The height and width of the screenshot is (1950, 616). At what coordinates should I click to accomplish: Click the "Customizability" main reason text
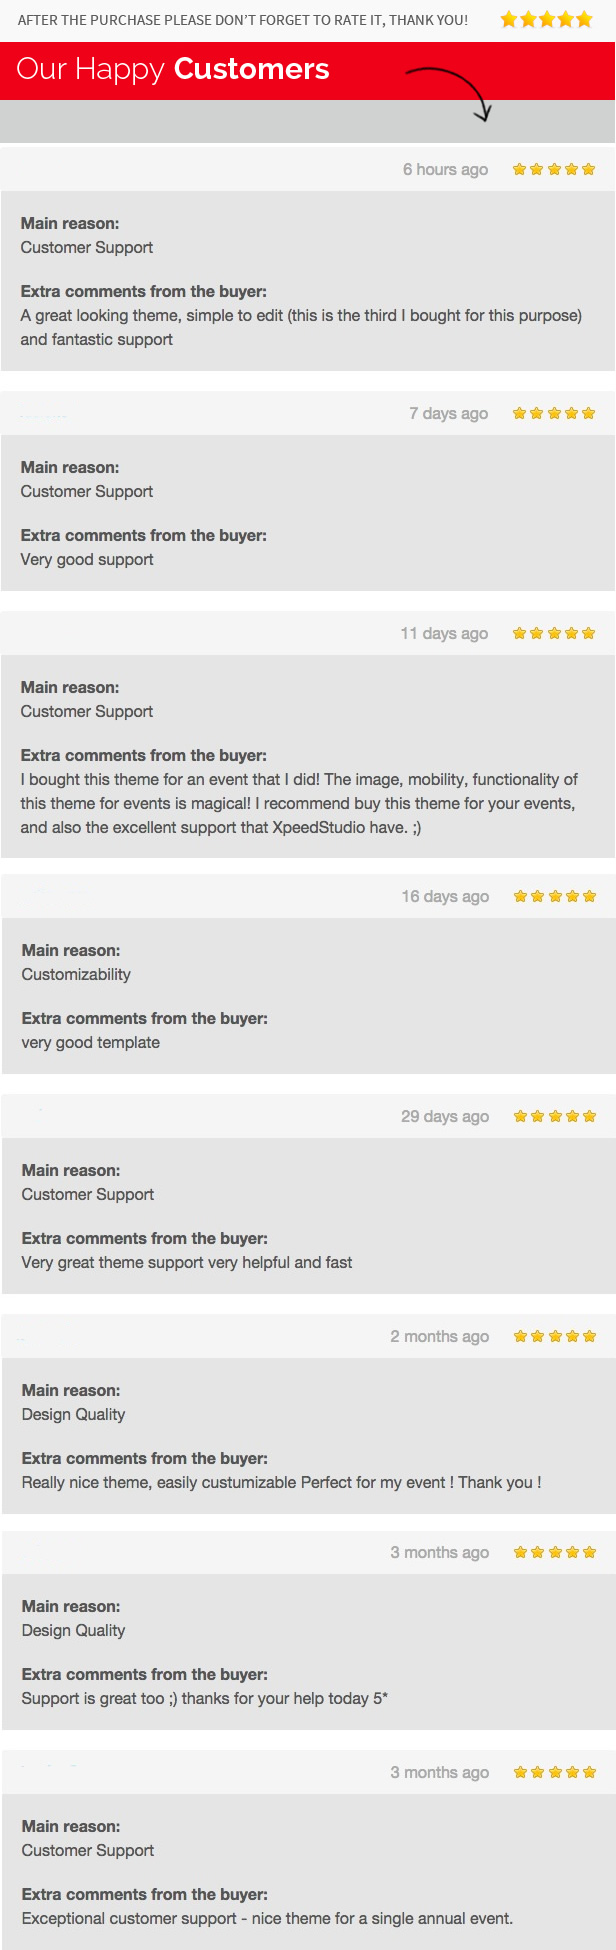point(76,974)
